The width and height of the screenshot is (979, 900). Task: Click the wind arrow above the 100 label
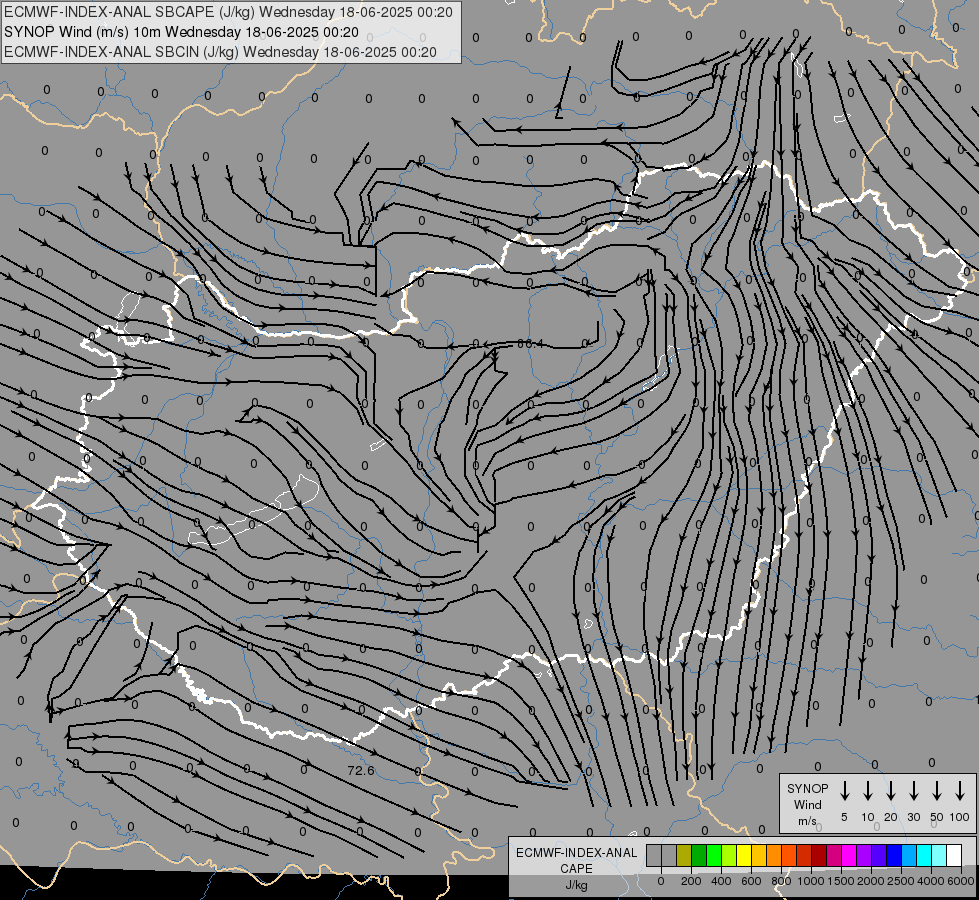960,791
